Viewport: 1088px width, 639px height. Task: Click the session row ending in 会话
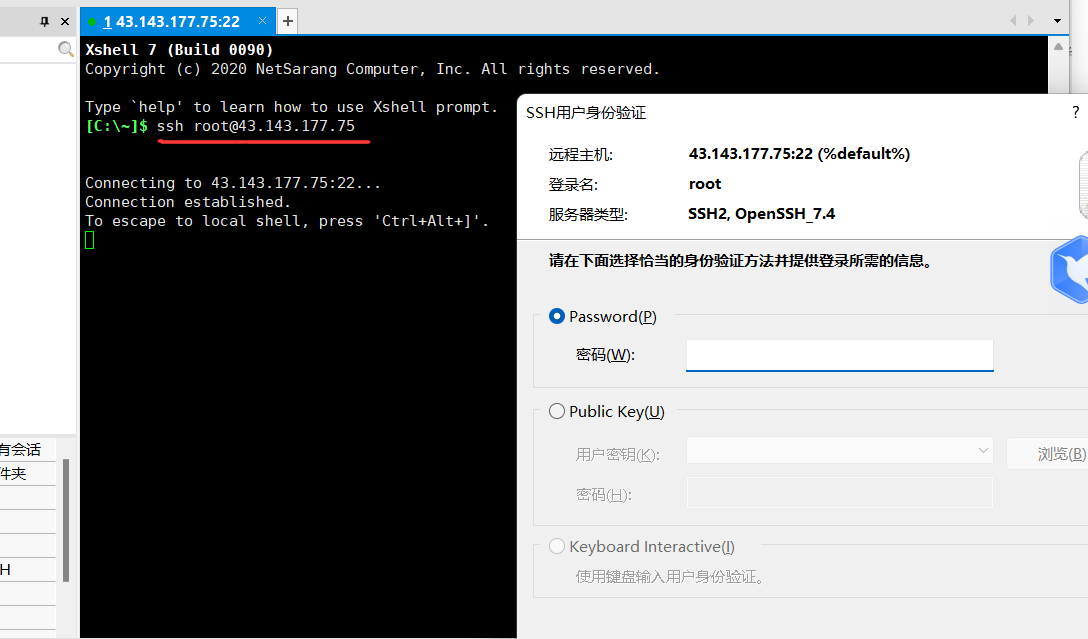27,450
